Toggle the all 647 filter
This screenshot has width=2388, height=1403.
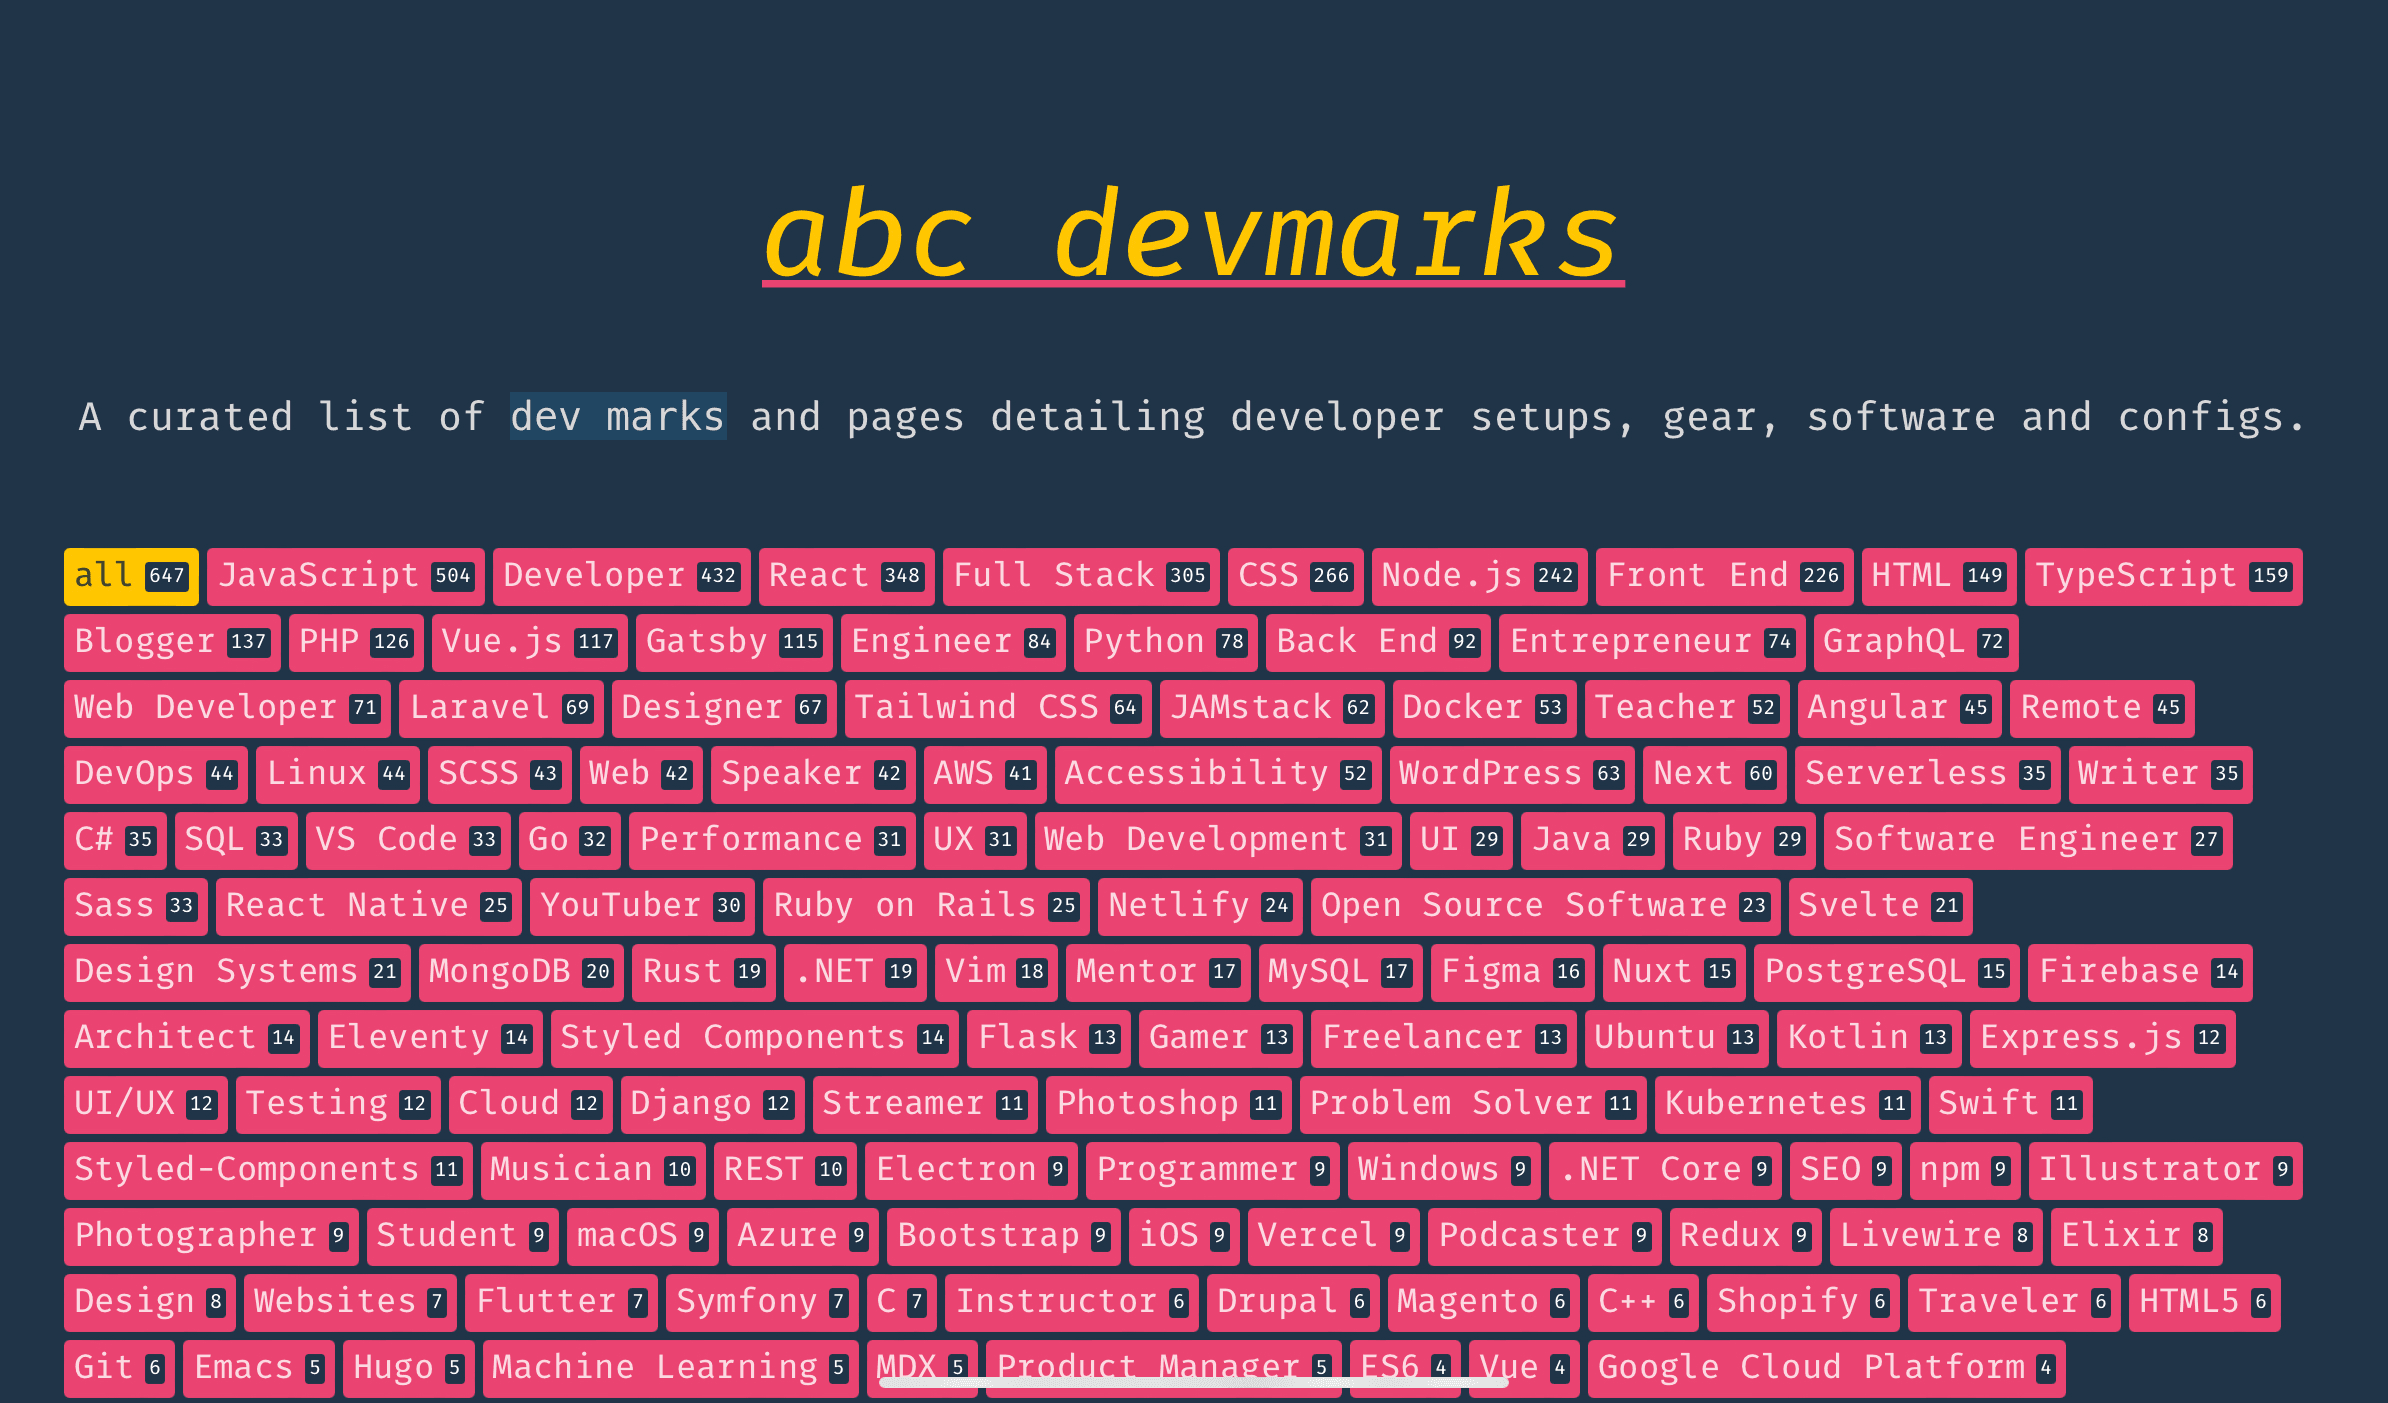click(129, 575)
